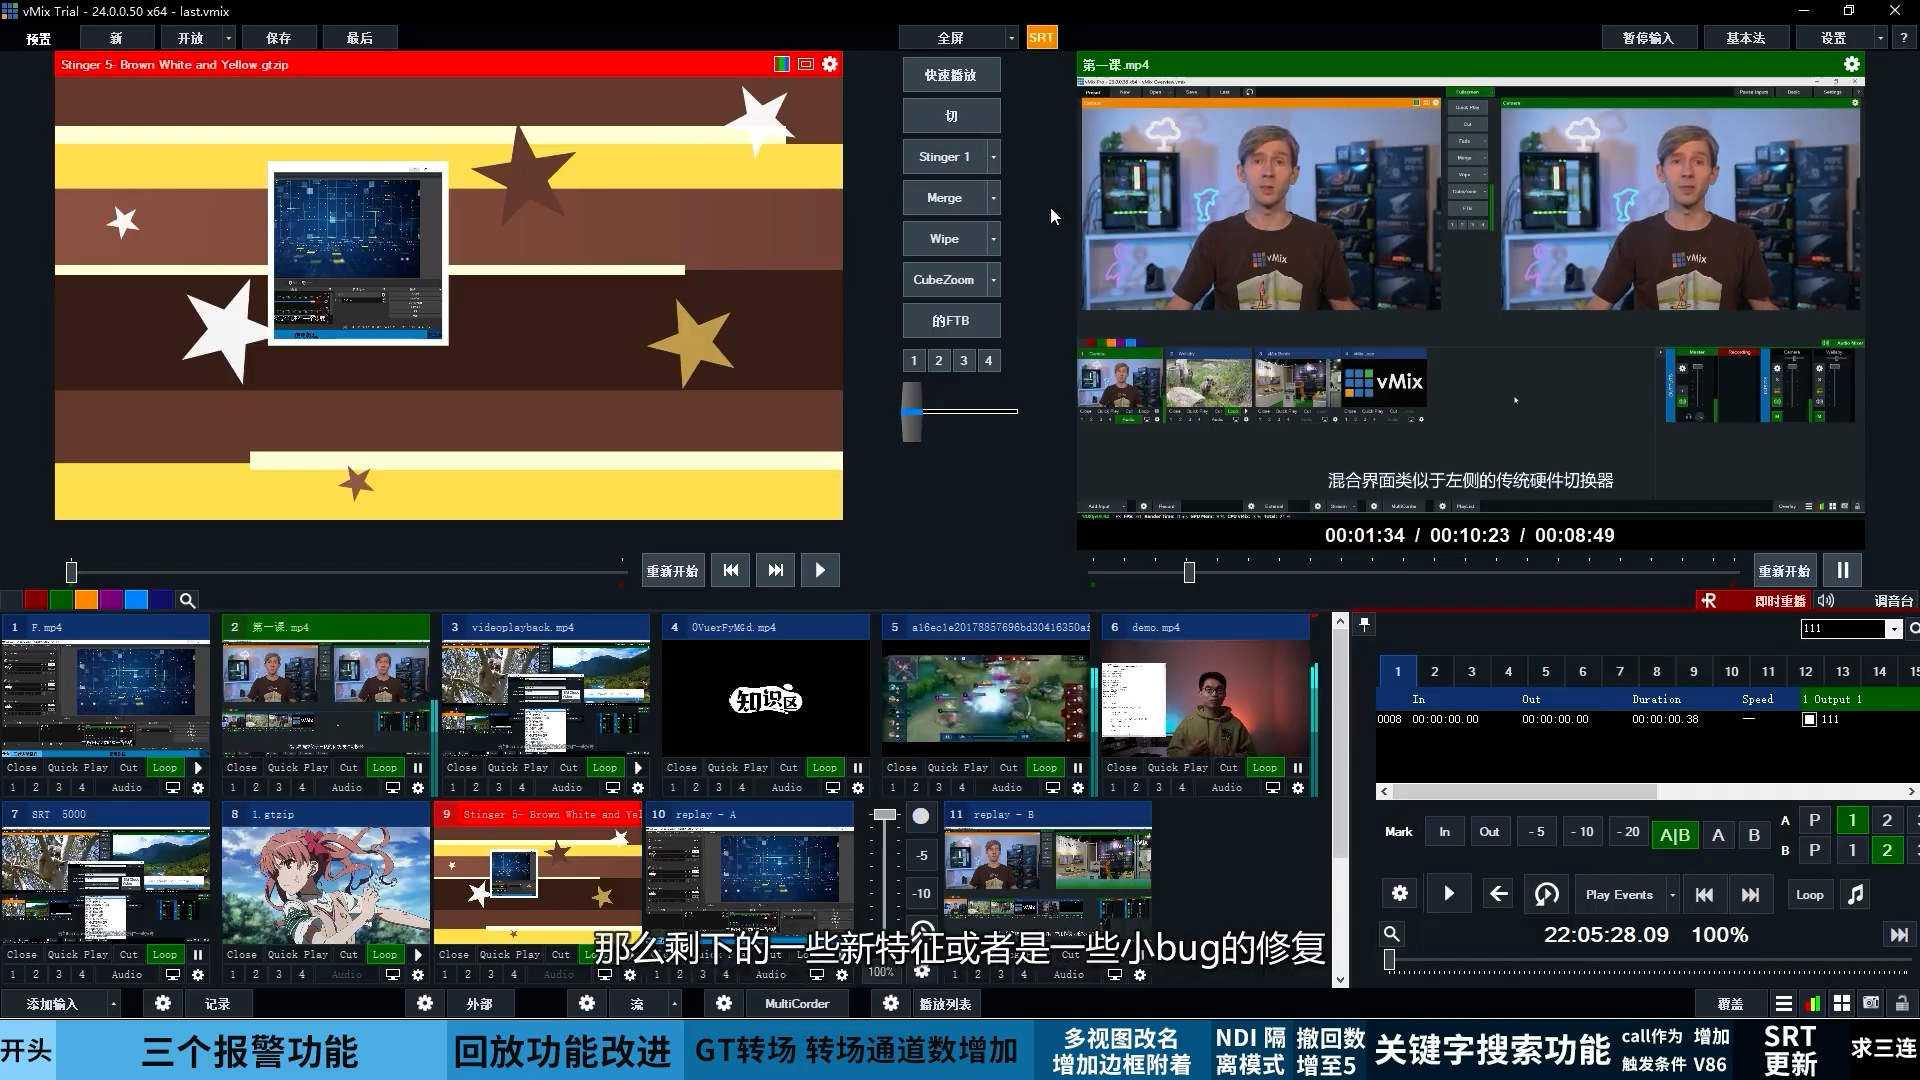Open the gear on 第一课.mp4 output

(1851, 64)
